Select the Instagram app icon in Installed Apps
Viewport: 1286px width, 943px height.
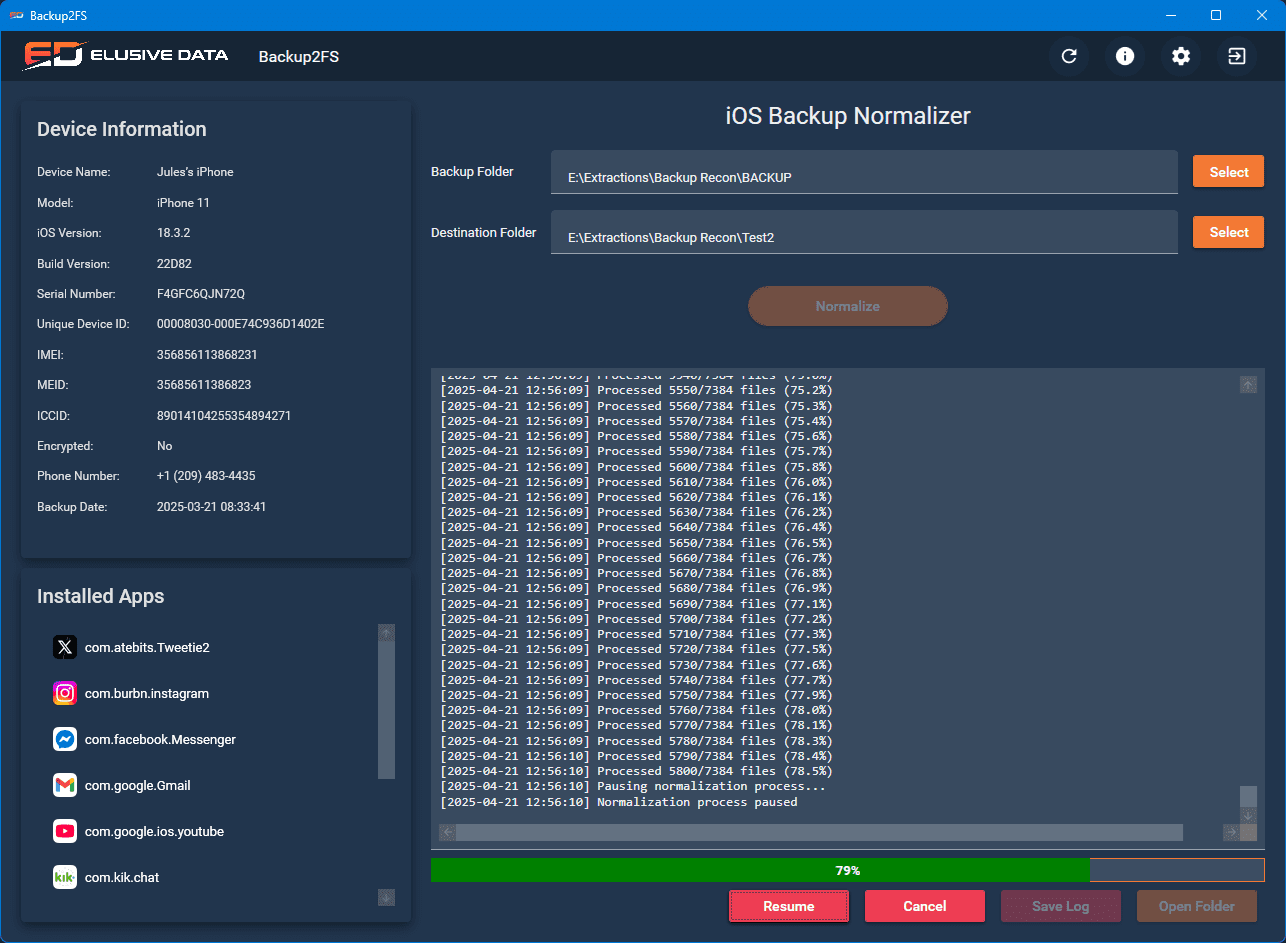(x=65, y=693)
